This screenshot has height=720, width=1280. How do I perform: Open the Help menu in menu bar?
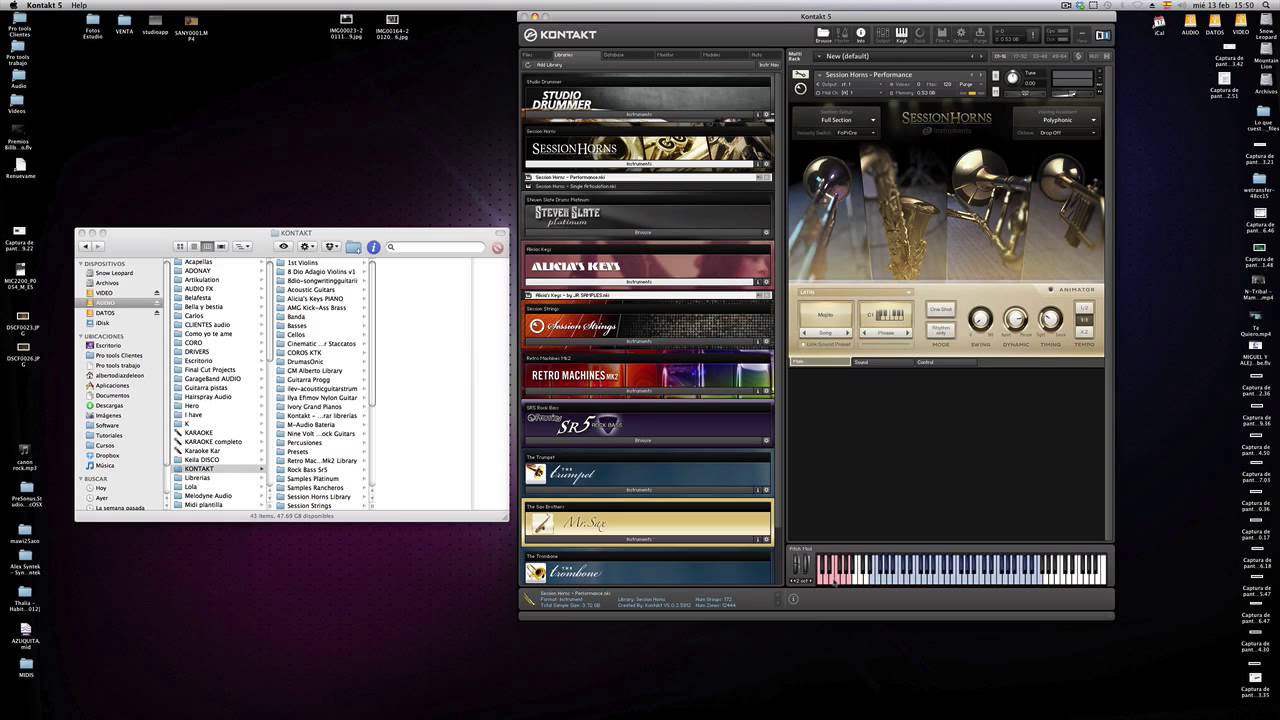coord(79,5)
